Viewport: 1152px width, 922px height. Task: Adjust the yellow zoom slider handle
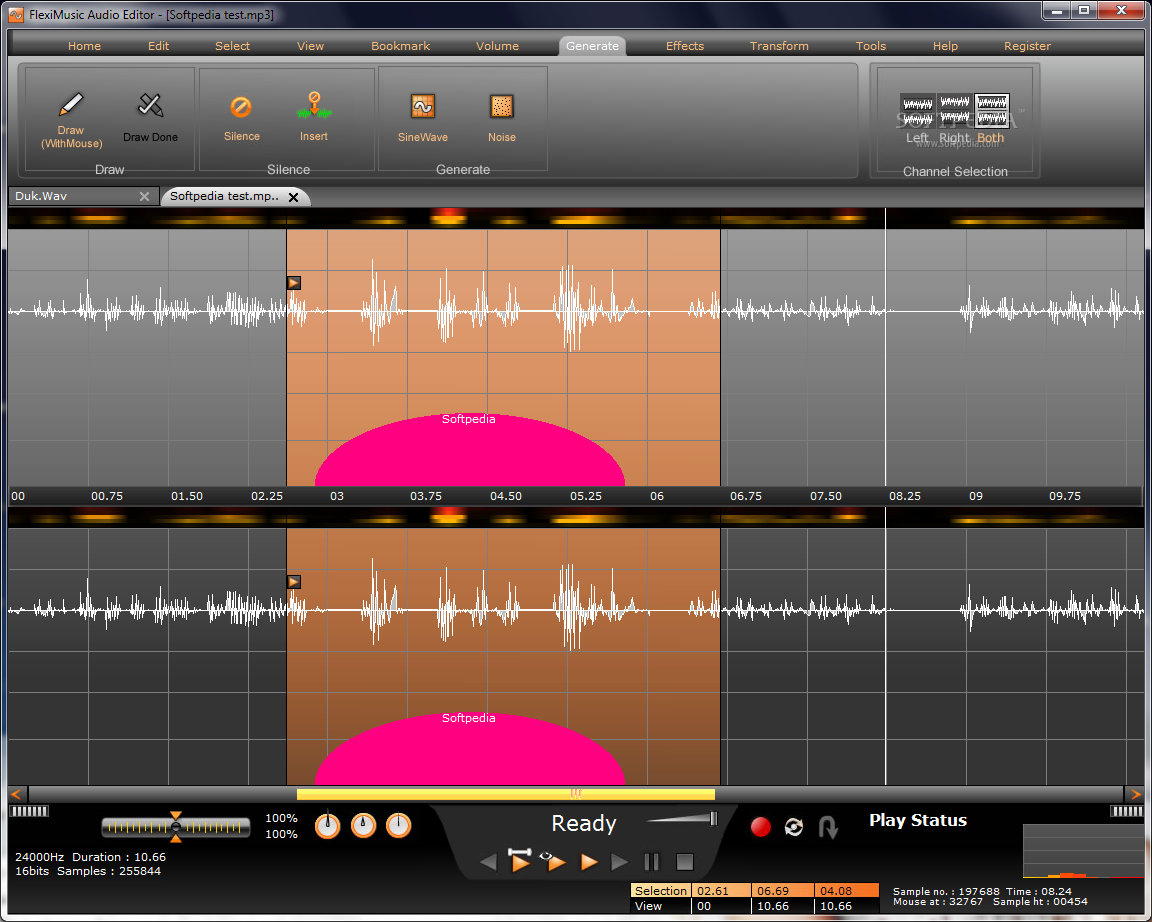pos(176,827)
